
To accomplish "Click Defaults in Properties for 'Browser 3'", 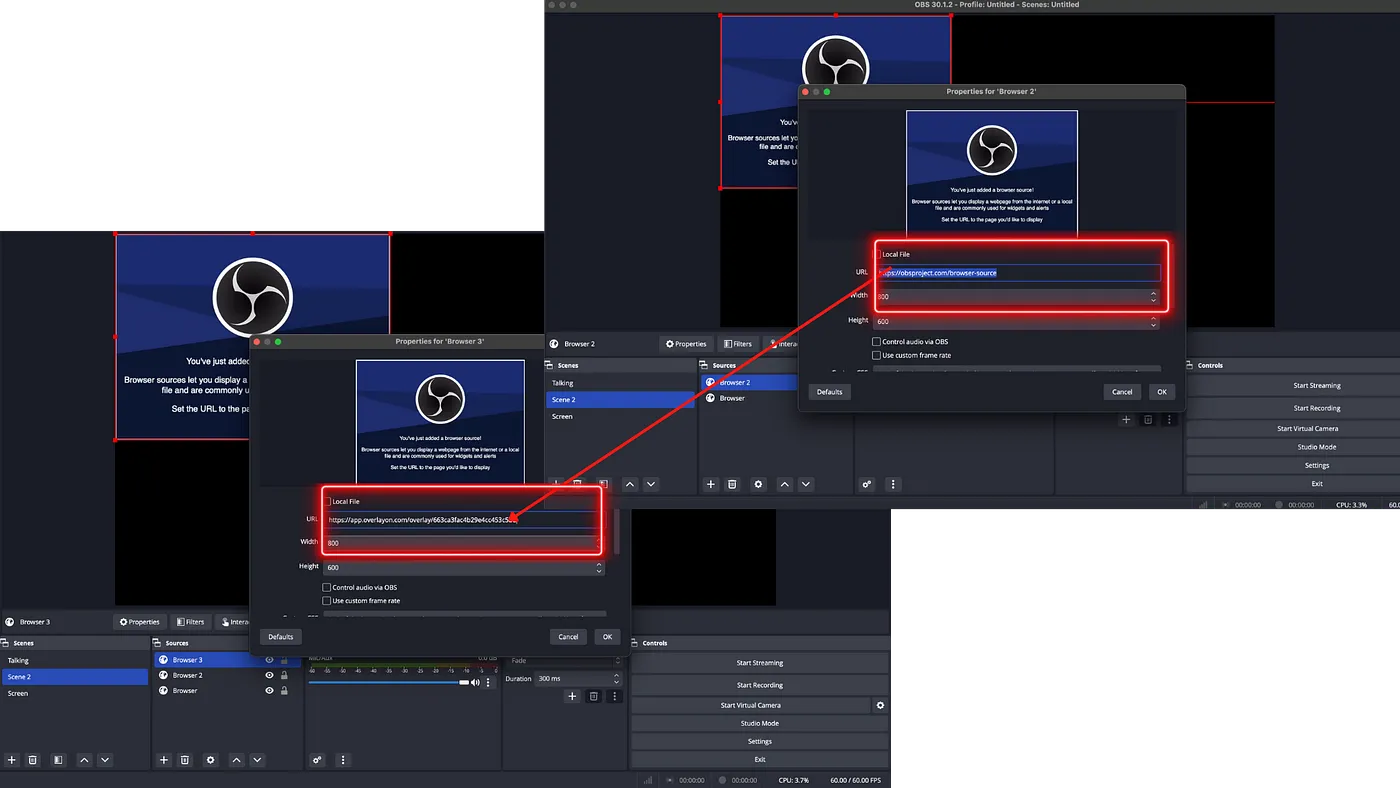I will (x=281, y=637).
